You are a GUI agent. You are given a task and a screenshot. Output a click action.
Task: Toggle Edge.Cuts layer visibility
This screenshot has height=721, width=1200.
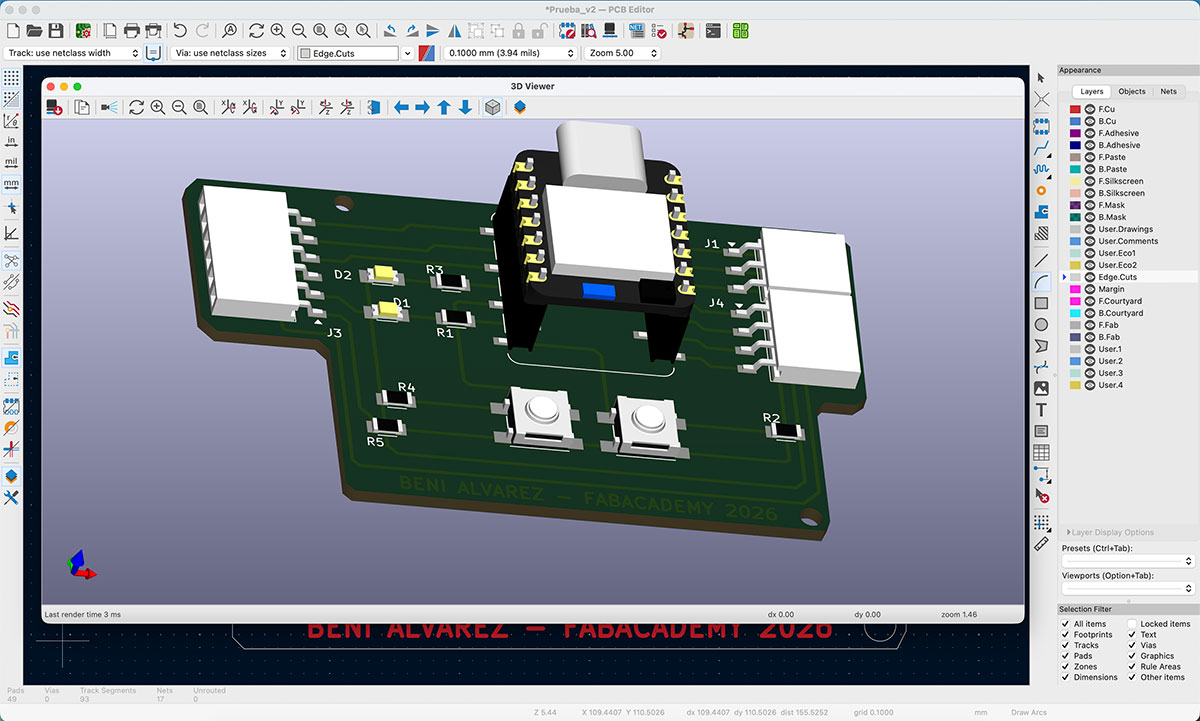(x=1090, y=277)
